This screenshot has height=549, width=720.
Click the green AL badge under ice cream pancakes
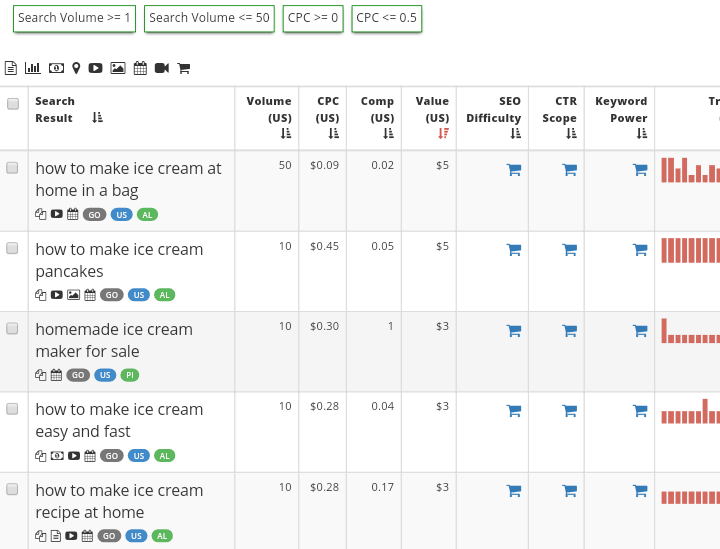165,295
